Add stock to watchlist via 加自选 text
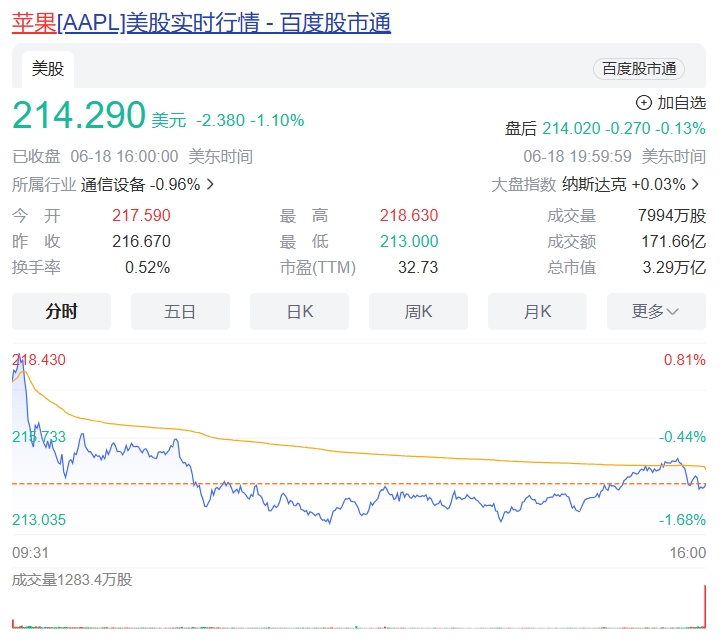 682,102
